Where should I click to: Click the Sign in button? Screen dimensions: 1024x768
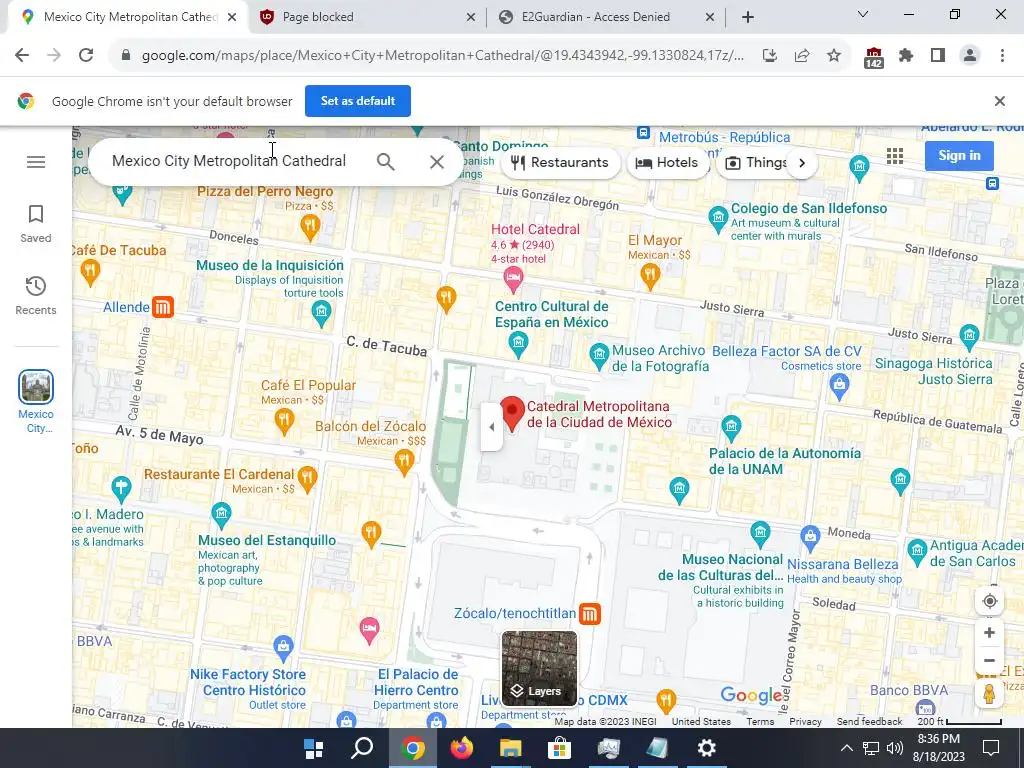(959, 155)
